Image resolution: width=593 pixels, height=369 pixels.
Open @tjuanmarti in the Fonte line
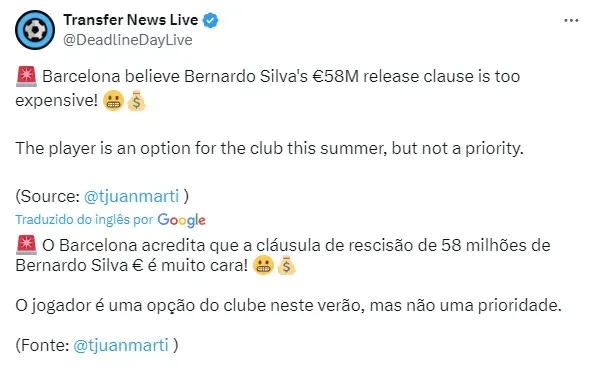pos(121,345)
